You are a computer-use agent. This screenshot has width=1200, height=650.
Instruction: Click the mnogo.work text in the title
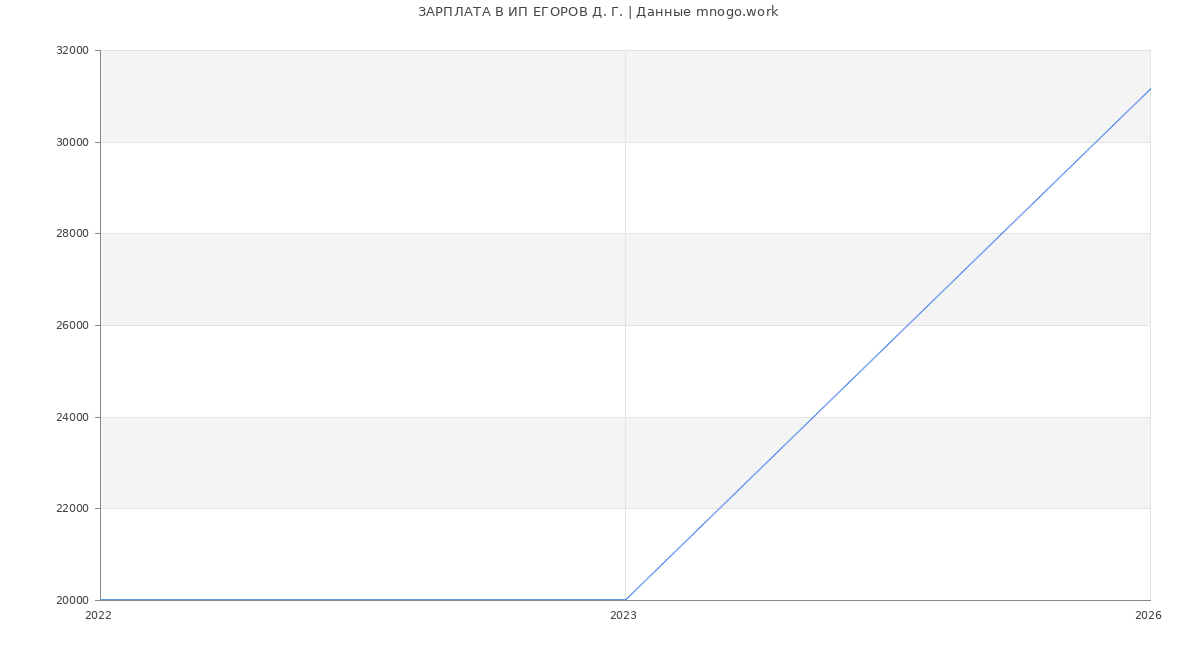click(737, 12)
